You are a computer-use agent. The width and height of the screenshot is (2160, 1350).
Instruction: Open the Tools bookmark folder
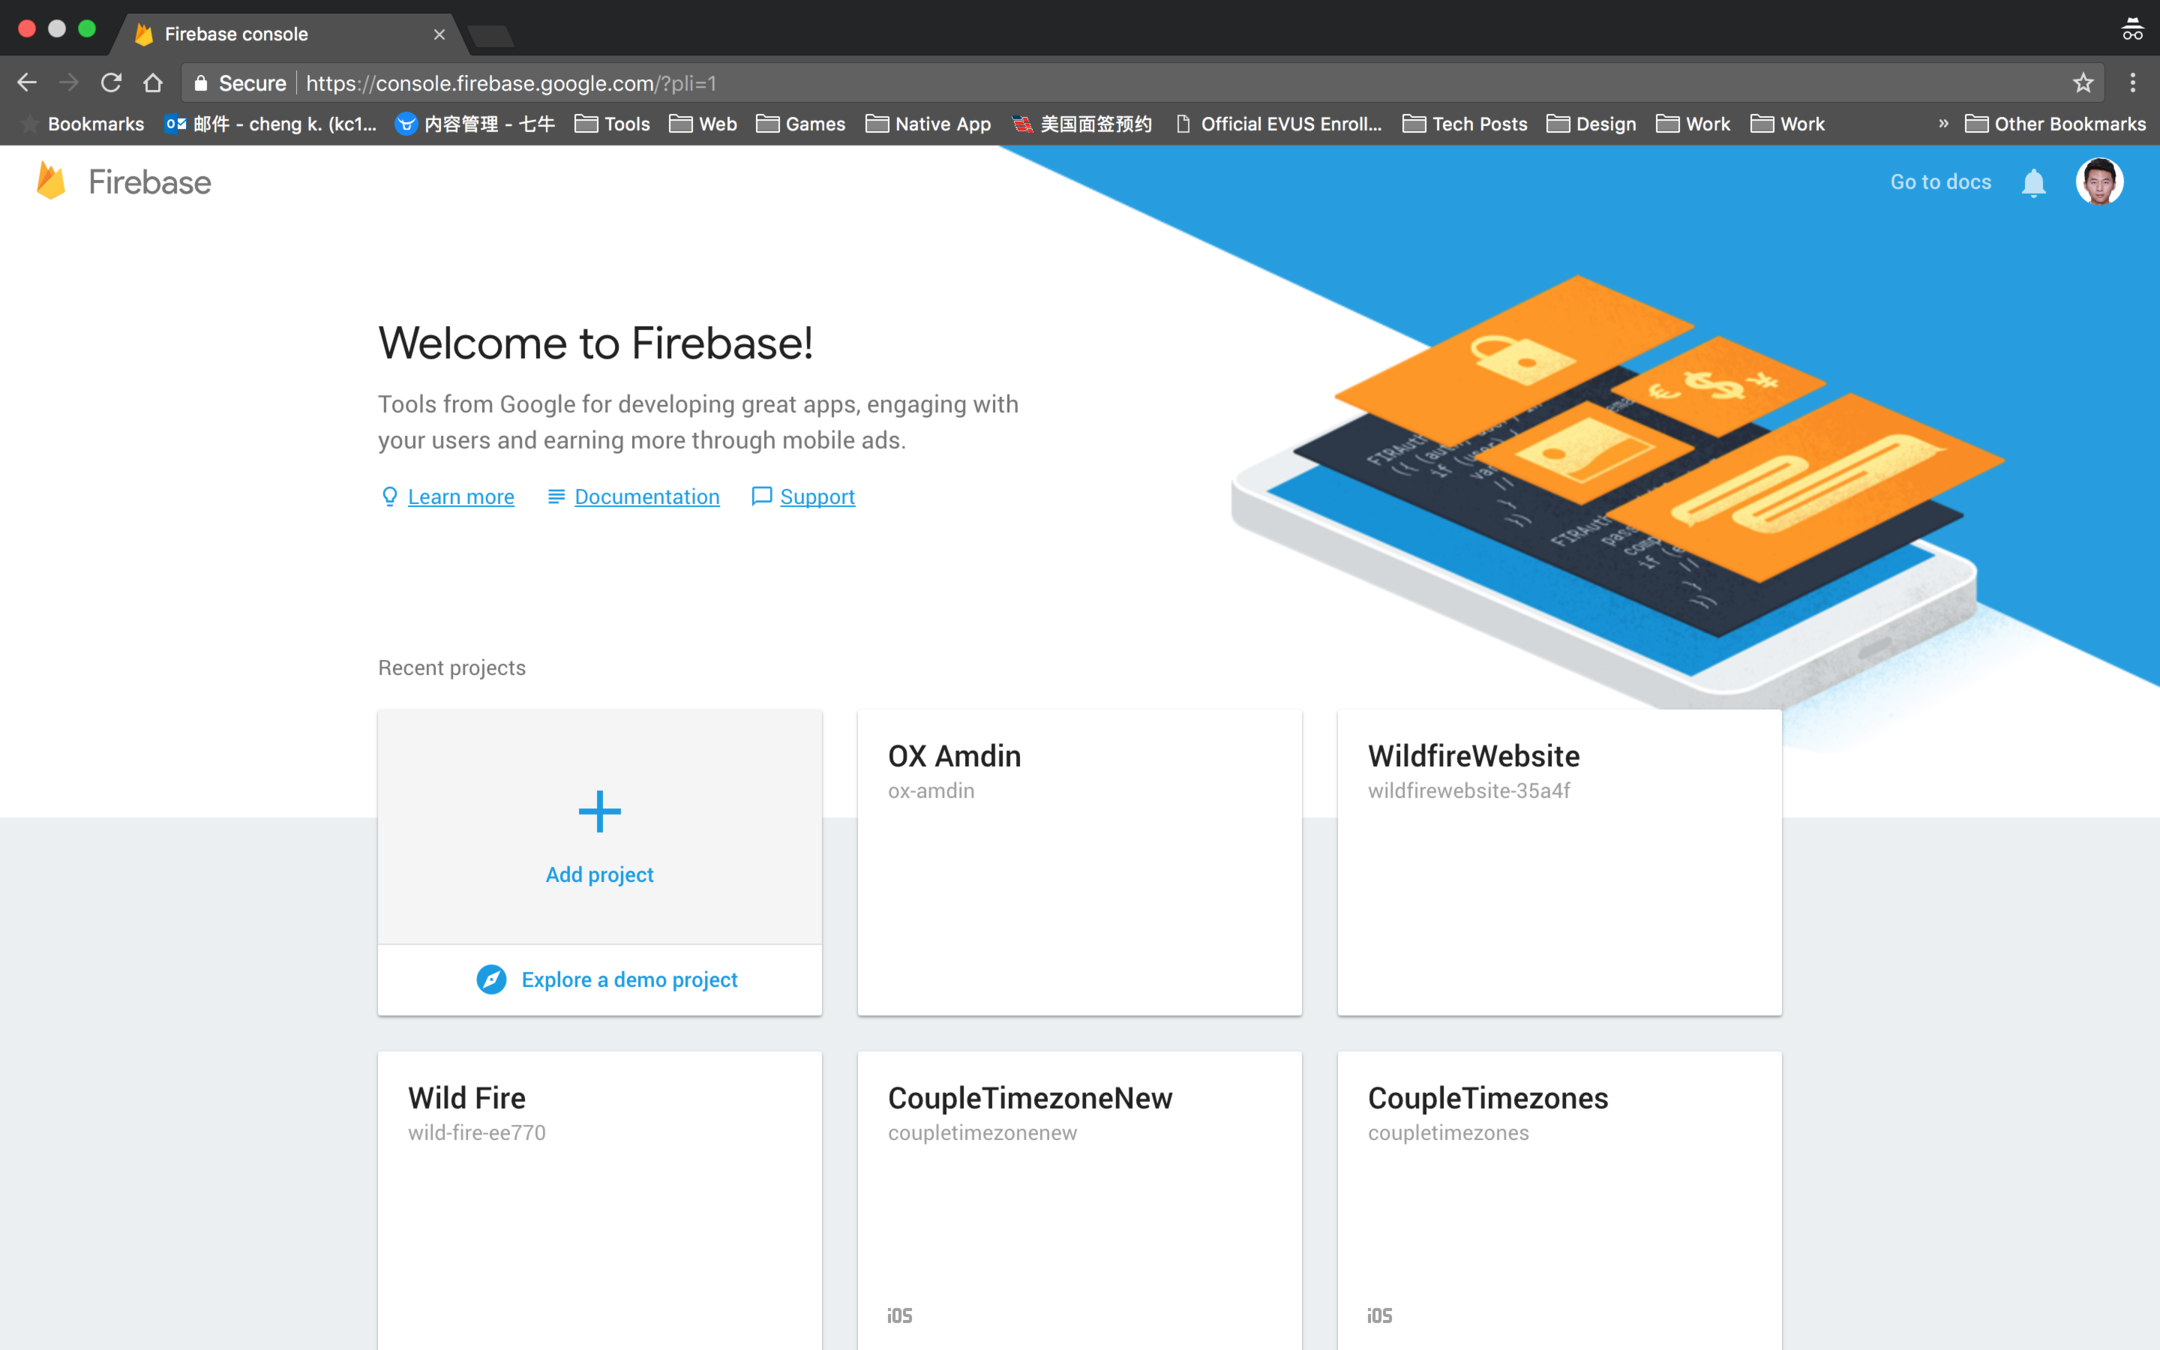[612, 124]
